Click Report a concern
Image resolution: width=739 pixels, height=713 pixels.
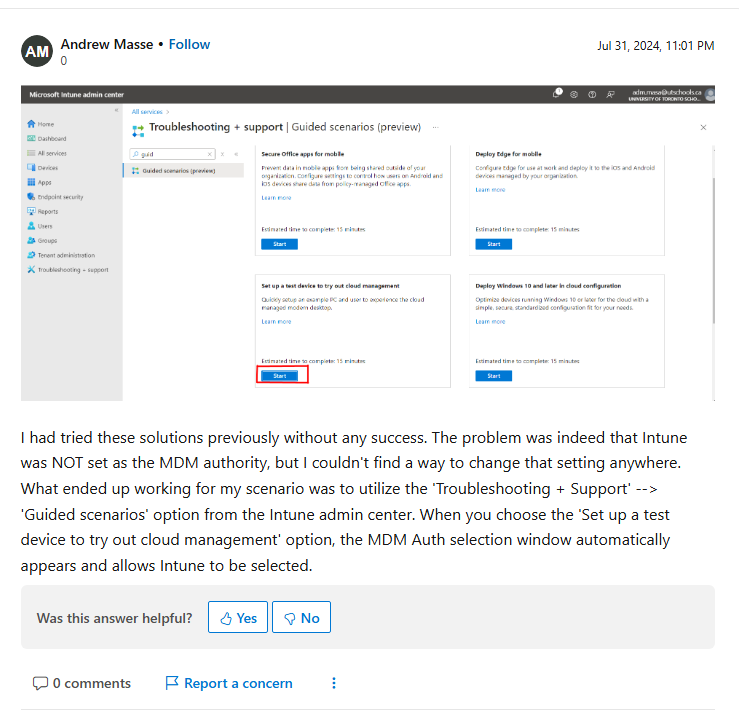[x=229, y=683]
